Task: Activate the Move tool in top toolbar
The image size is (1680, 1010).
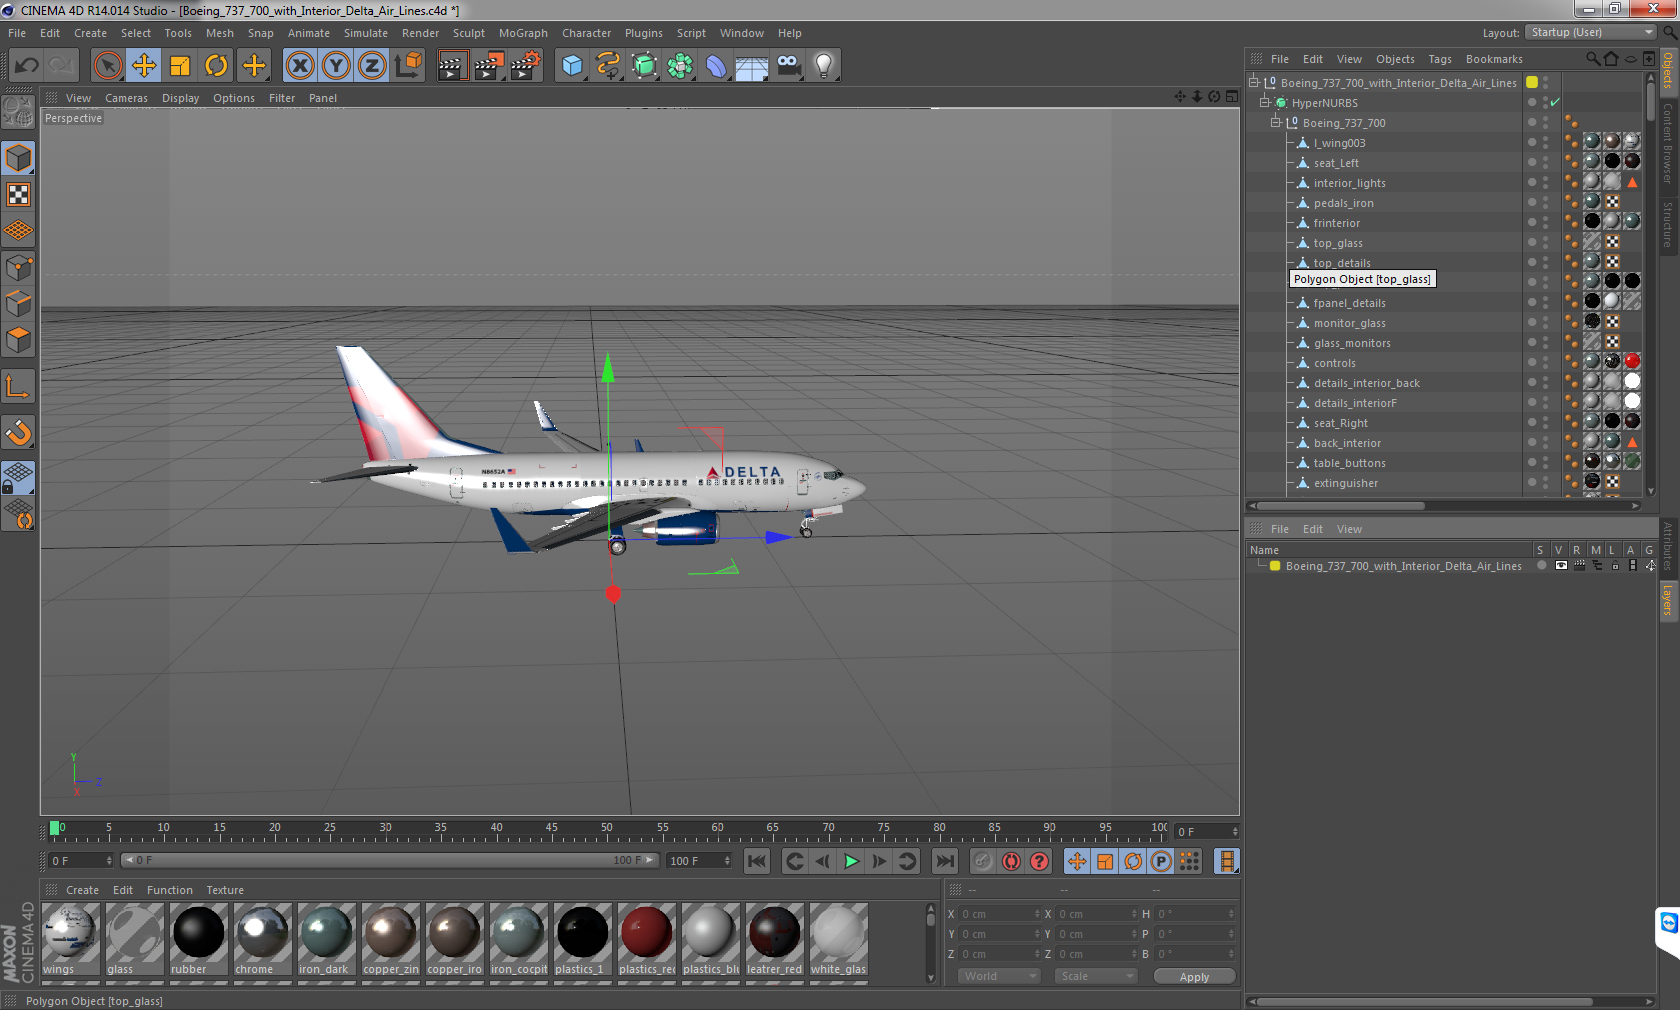Action: tap(144, 66)
